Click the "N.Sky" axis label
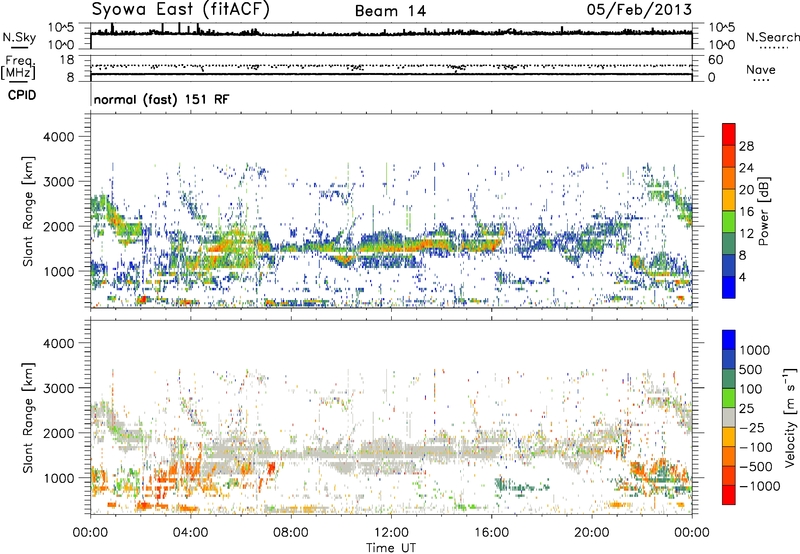800x554 pixels. (19, 37)
